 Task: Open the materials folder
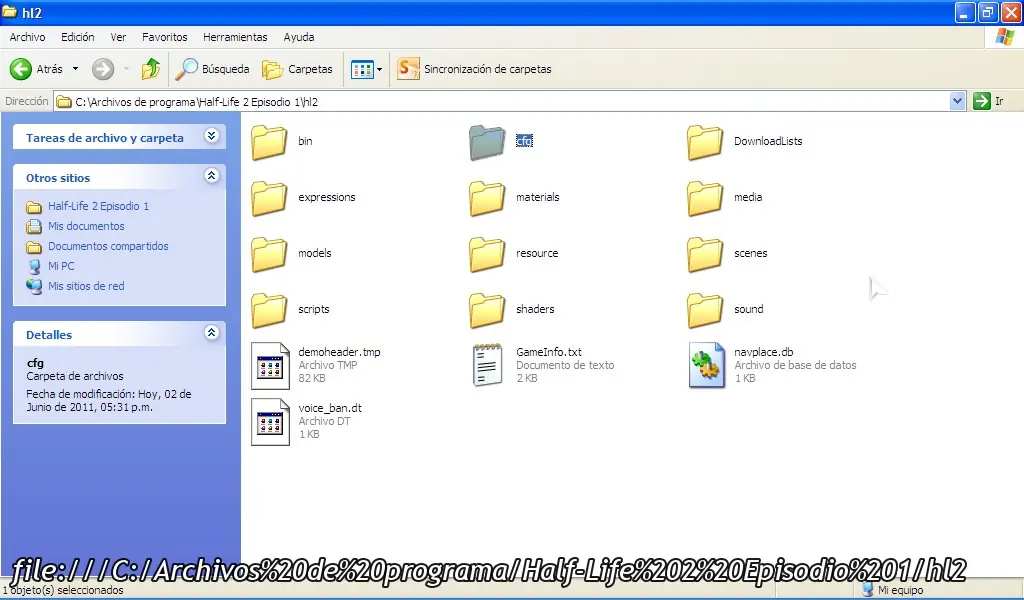(488, 198)
